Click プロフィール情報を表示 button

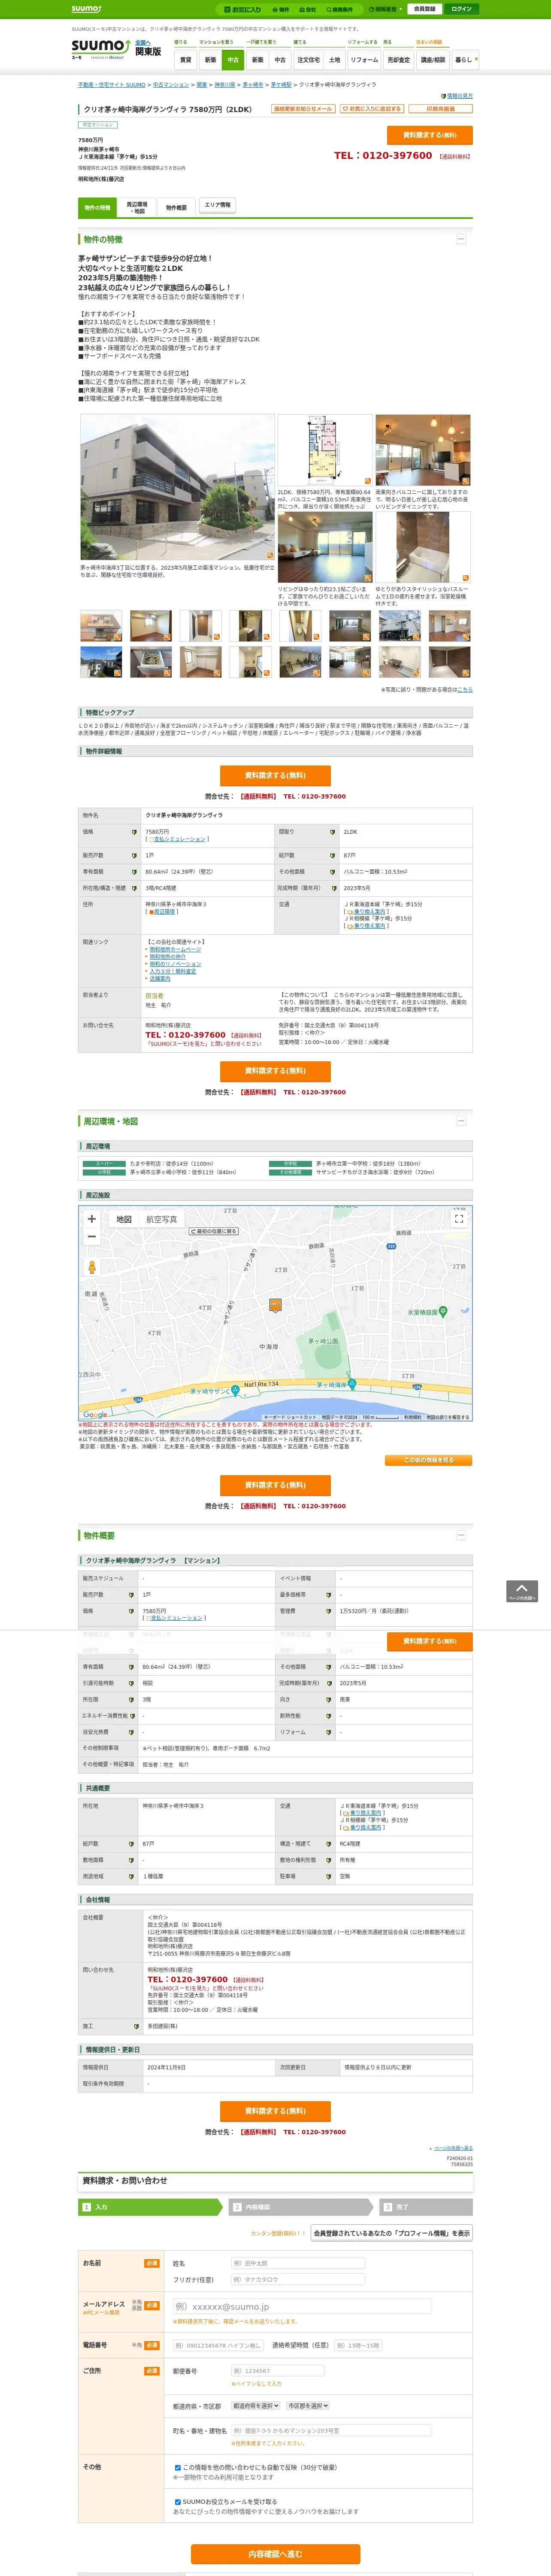(392, 2233)
